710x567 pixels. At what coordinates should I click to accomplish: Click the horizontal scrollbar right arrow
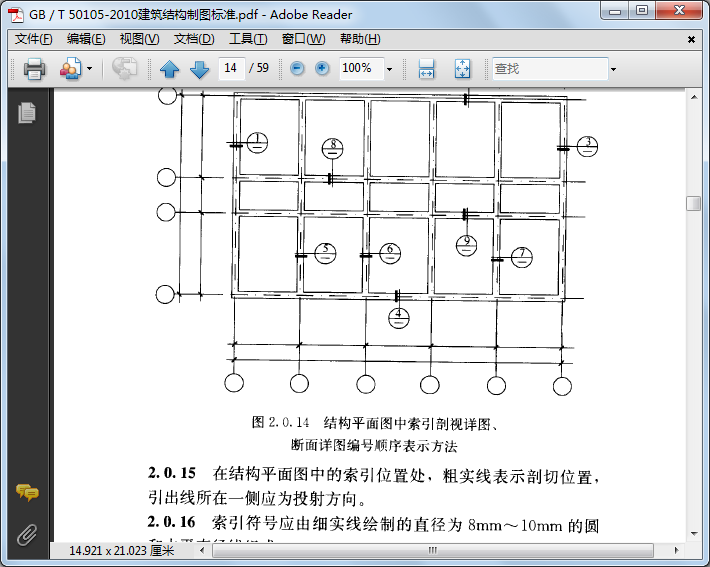click(676, 551)
